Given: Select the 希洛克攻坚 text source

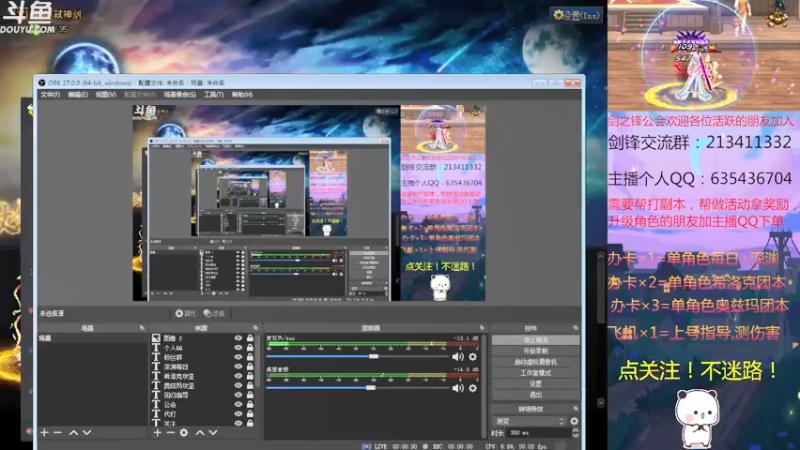Looking at the screenshot, I should (x=179, y=376).
